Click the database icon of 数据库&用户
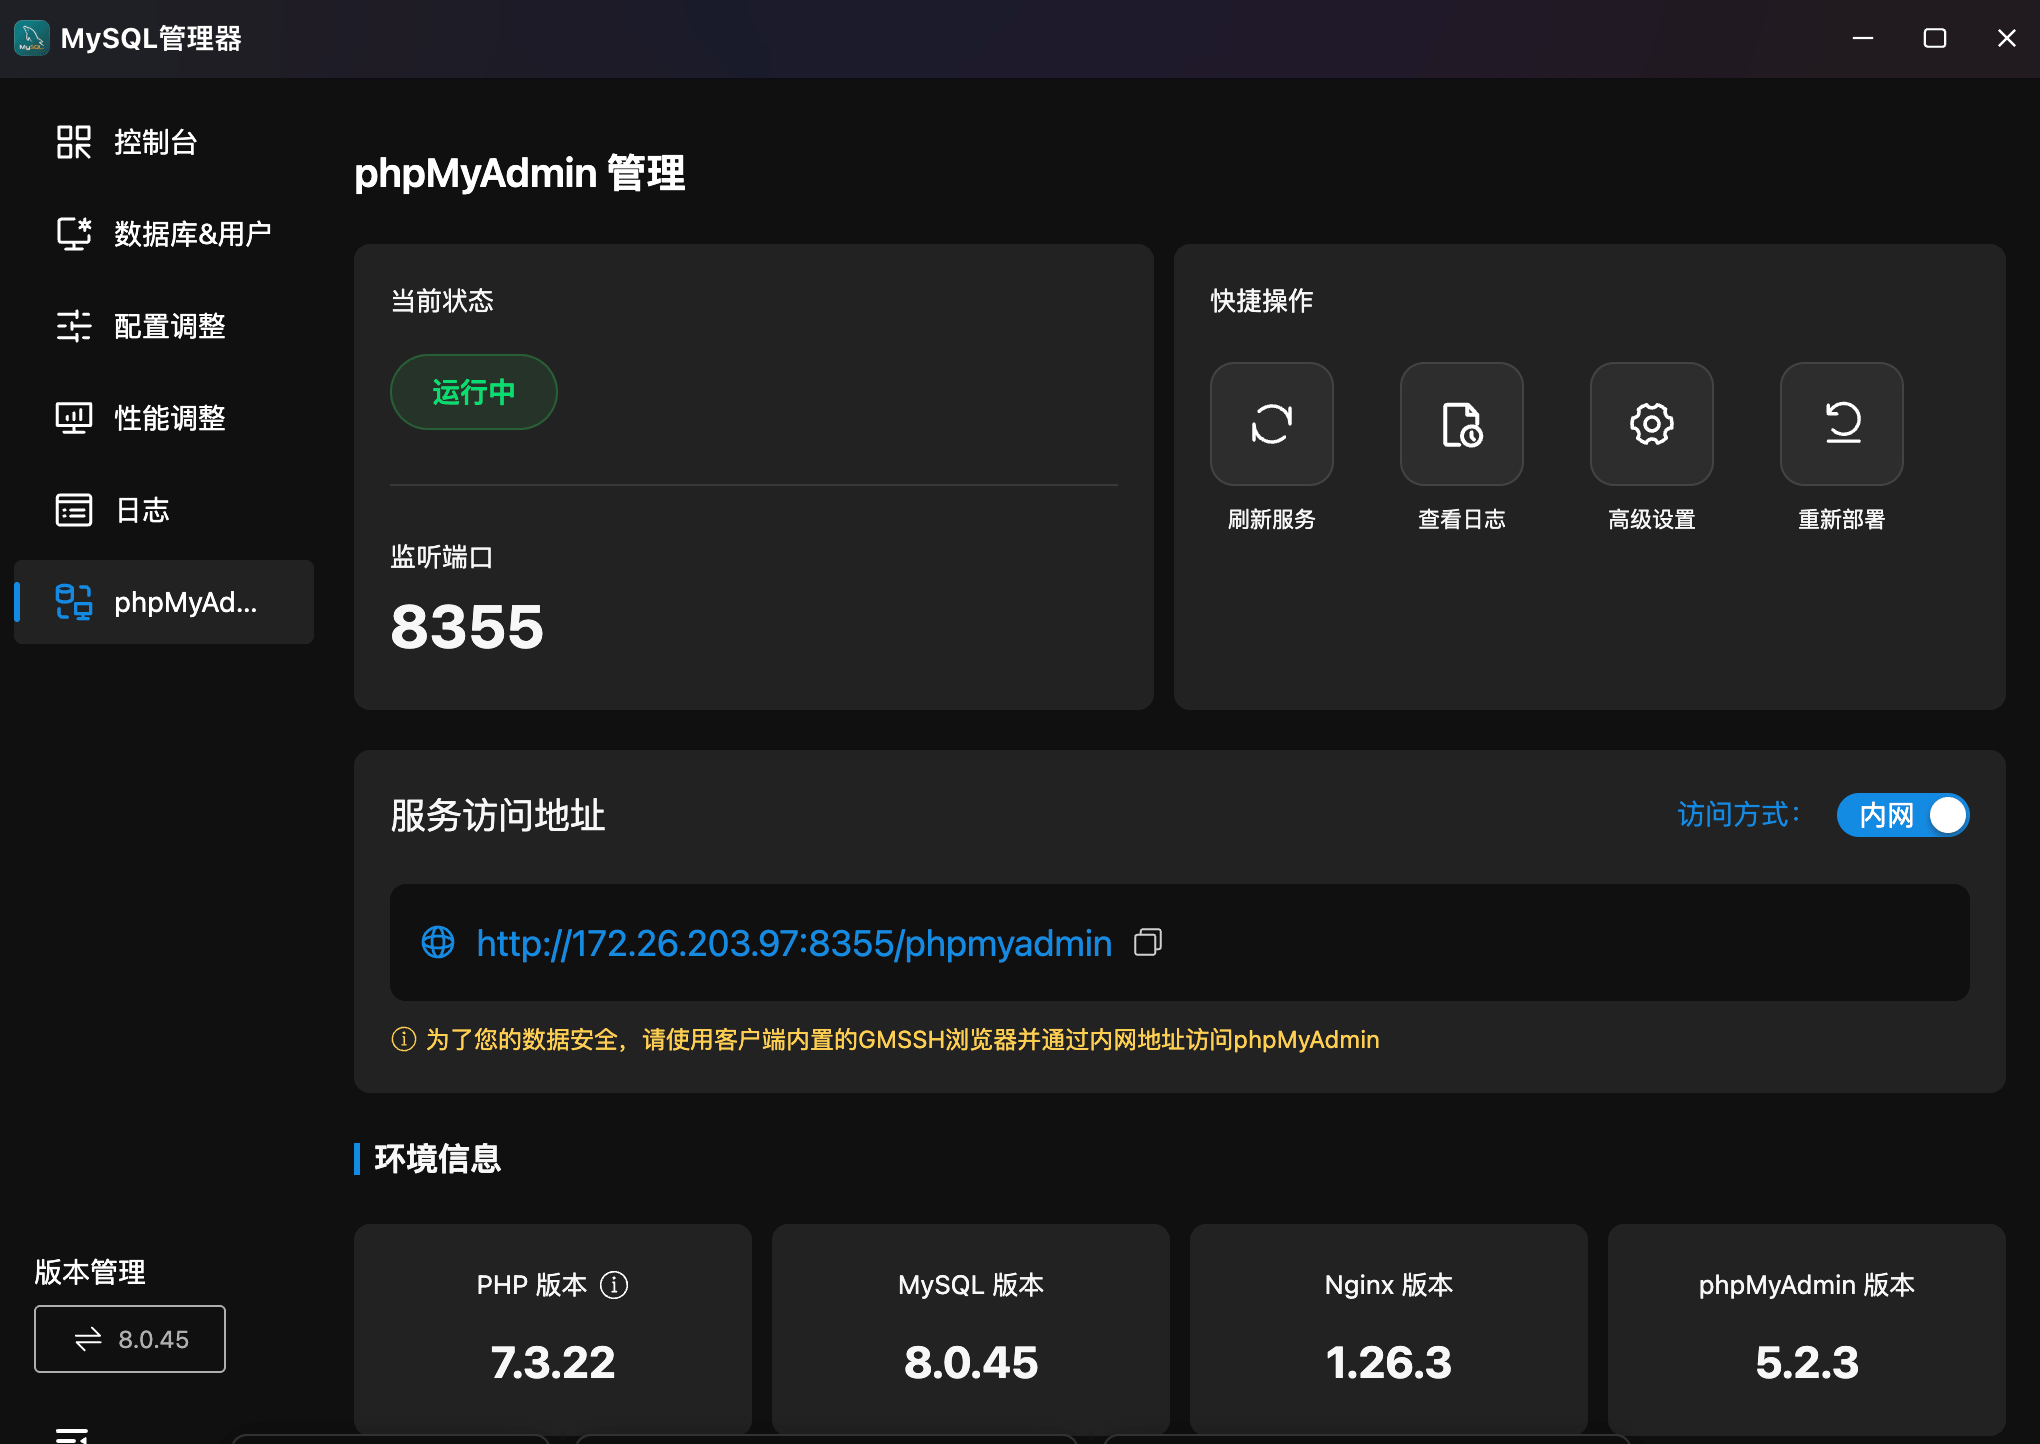2040x1444 pixels. (73, 234)
